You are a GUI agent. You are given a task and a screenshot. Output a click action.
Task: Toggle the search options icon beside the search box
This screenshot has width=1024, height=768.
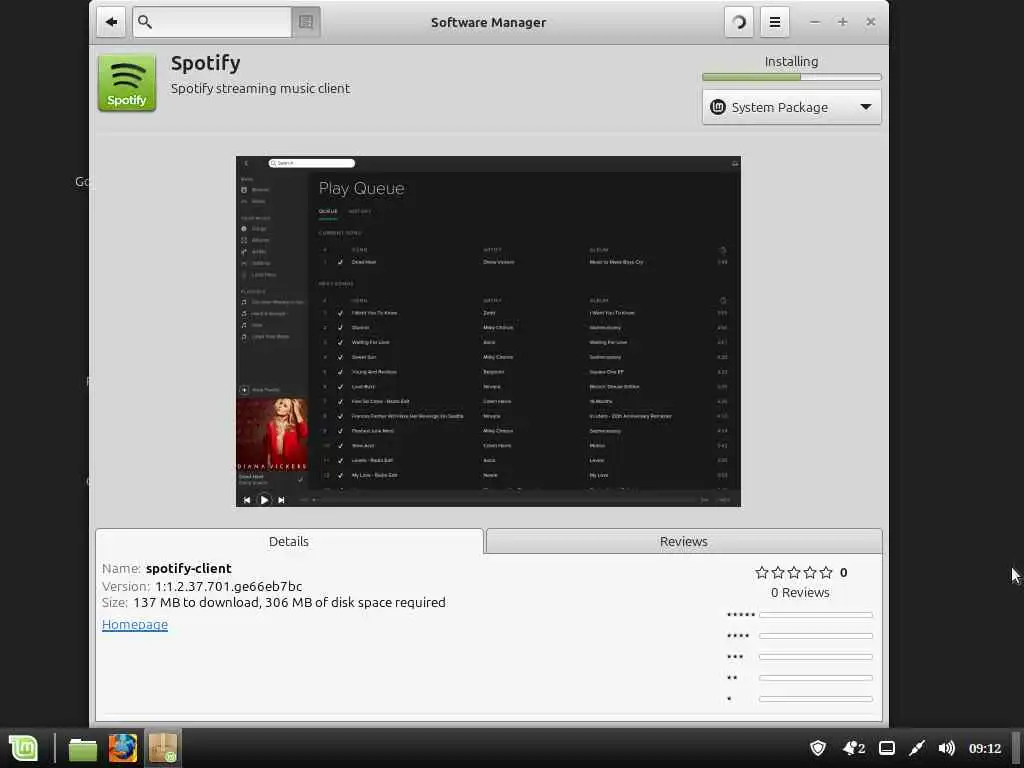click(x=306, y=22)
